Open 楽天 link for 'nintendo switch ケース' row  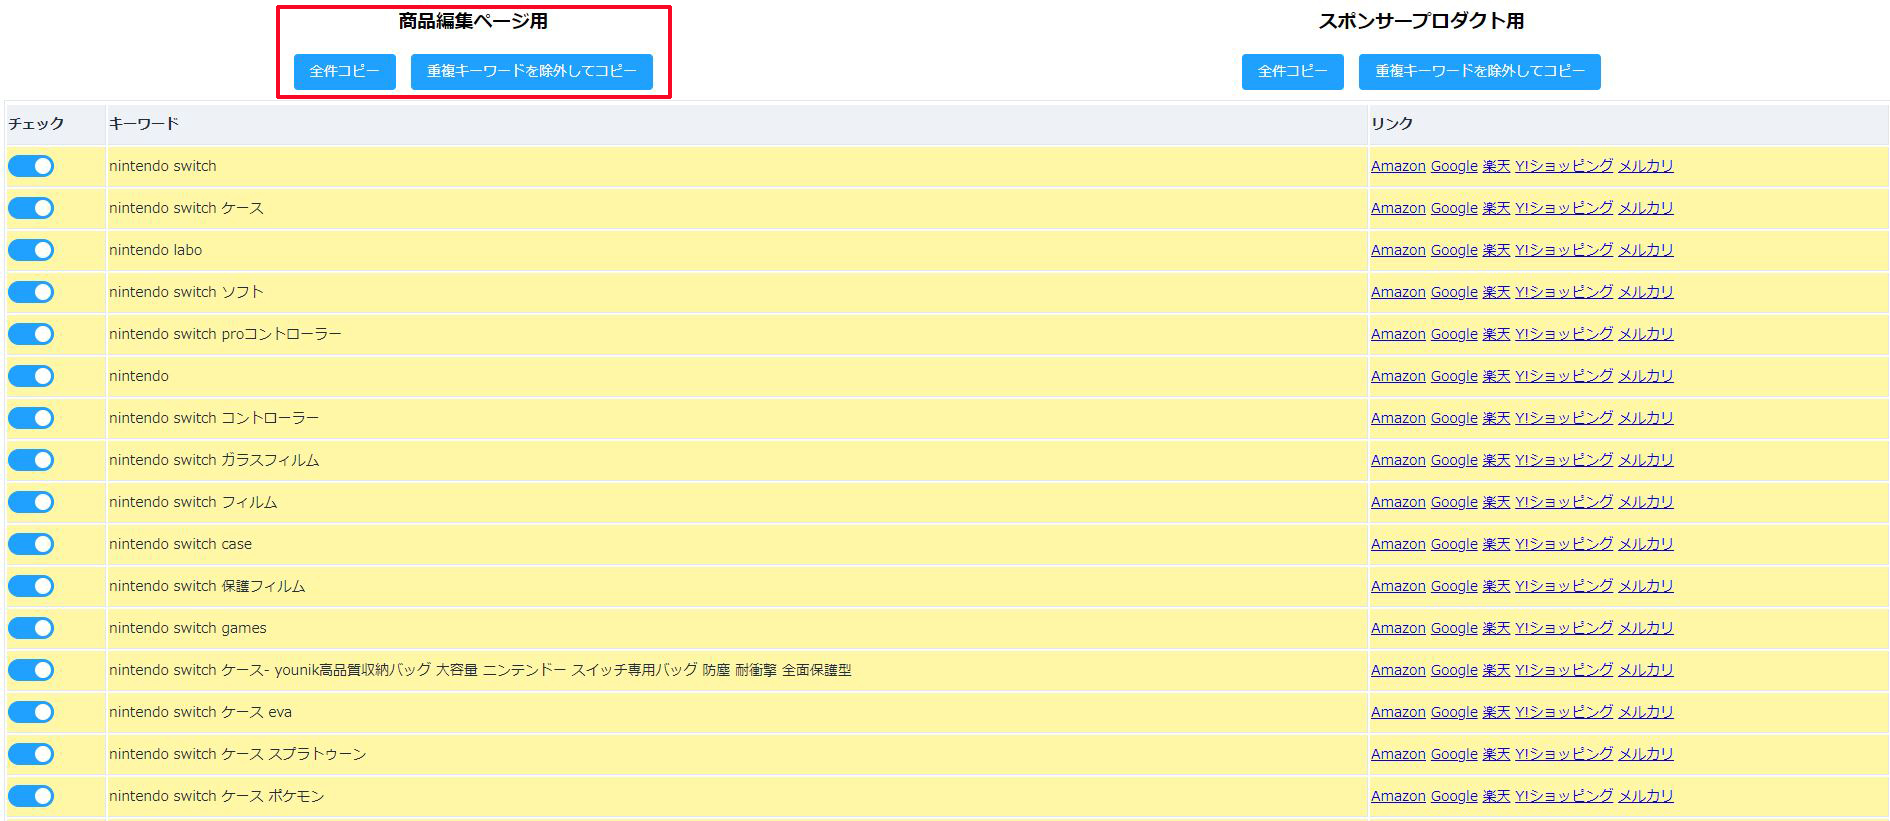pos(1496,208)
